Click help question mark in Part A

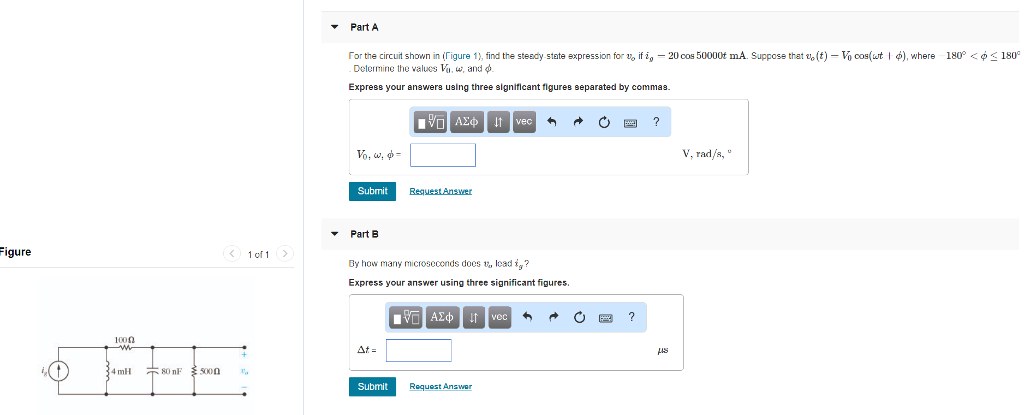pyautogui.click(x=656, y=122)
